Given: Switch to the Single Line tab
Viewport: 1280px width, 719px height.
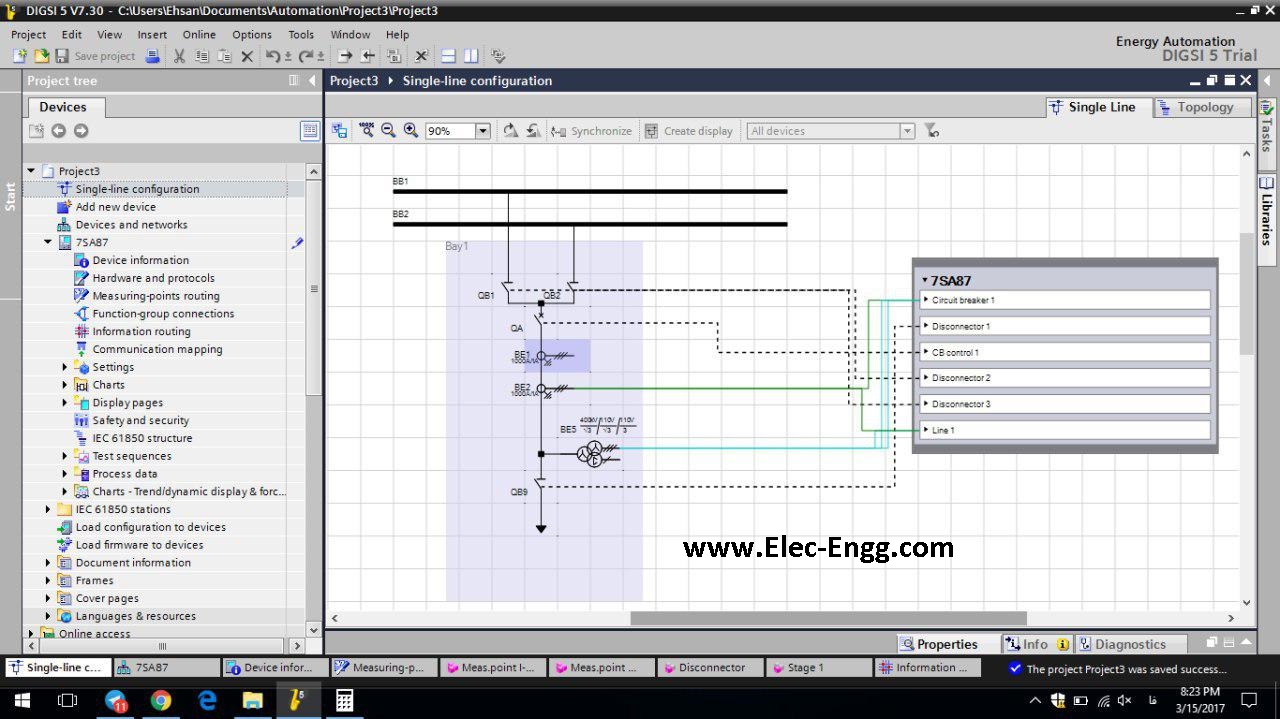Looking at the screenshot, I should 1099,107.
